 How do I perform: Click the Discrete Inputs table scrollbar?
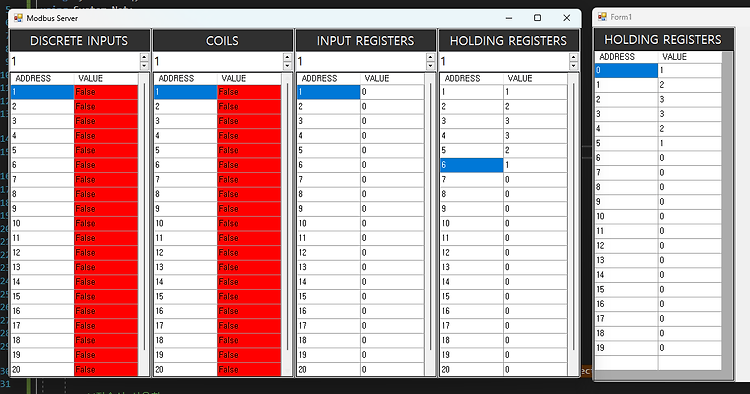tap(144, 225)
